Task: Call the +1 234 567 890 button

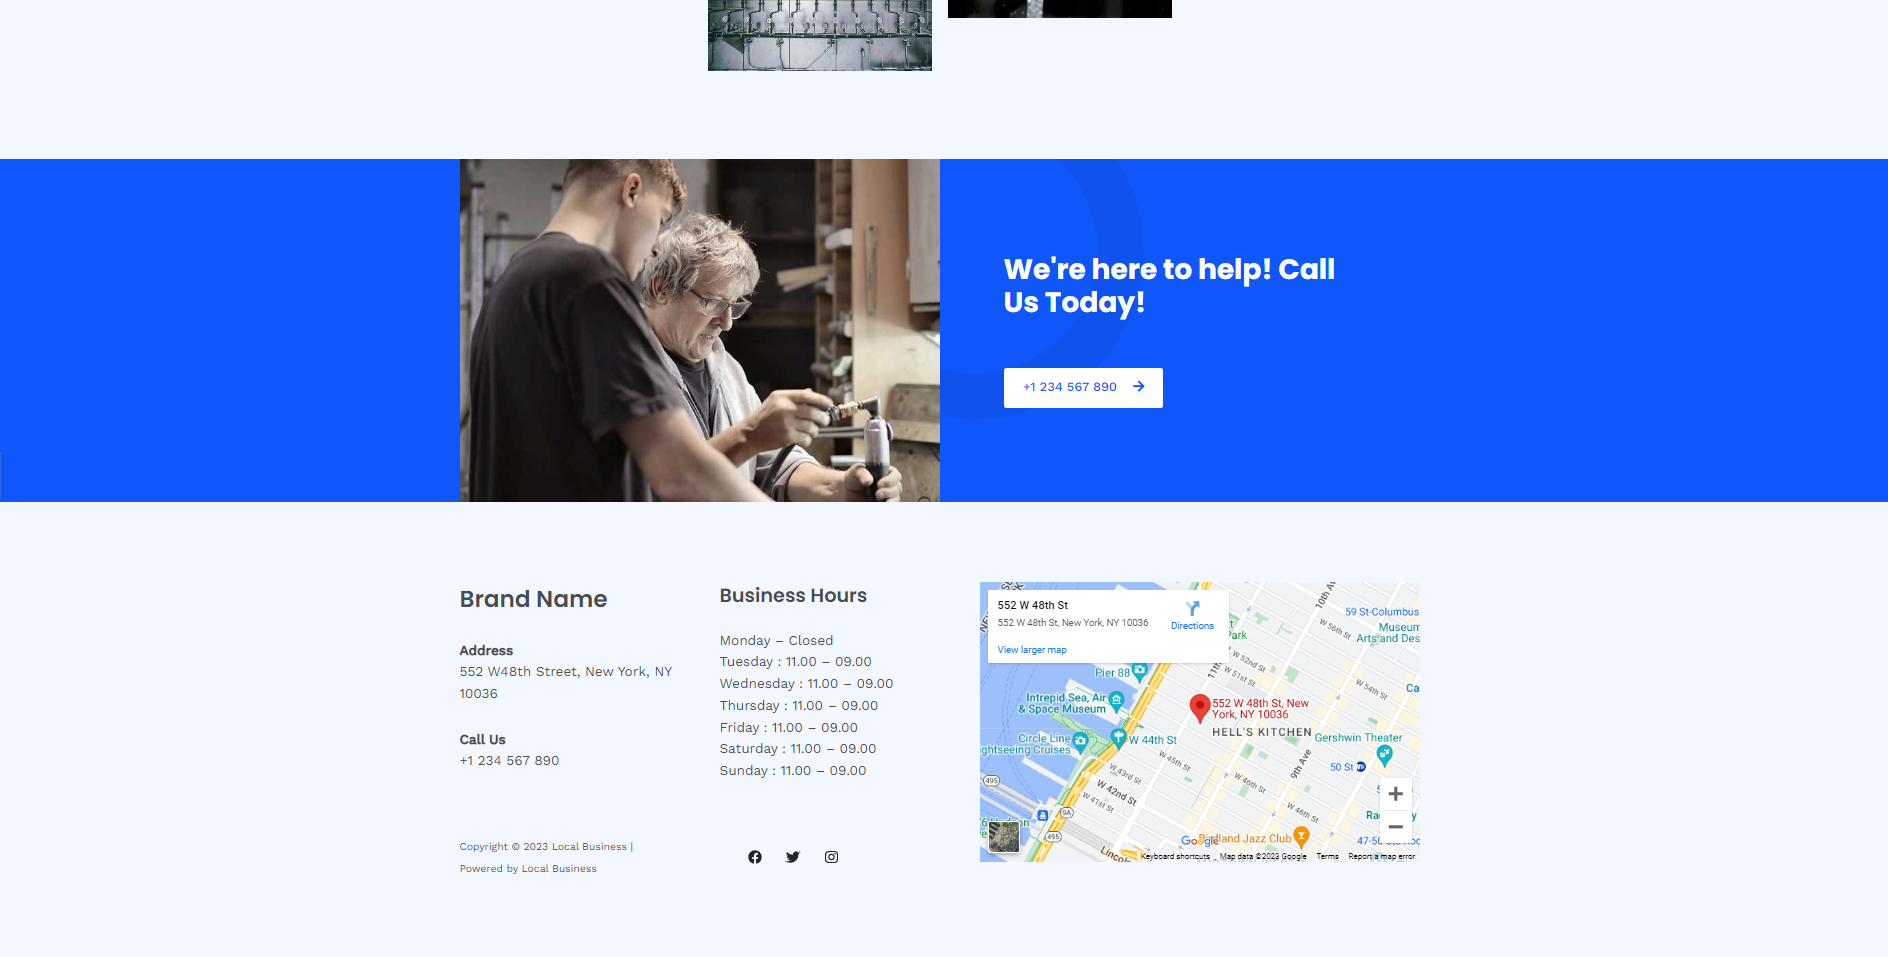Action: tap(1083, 388)
